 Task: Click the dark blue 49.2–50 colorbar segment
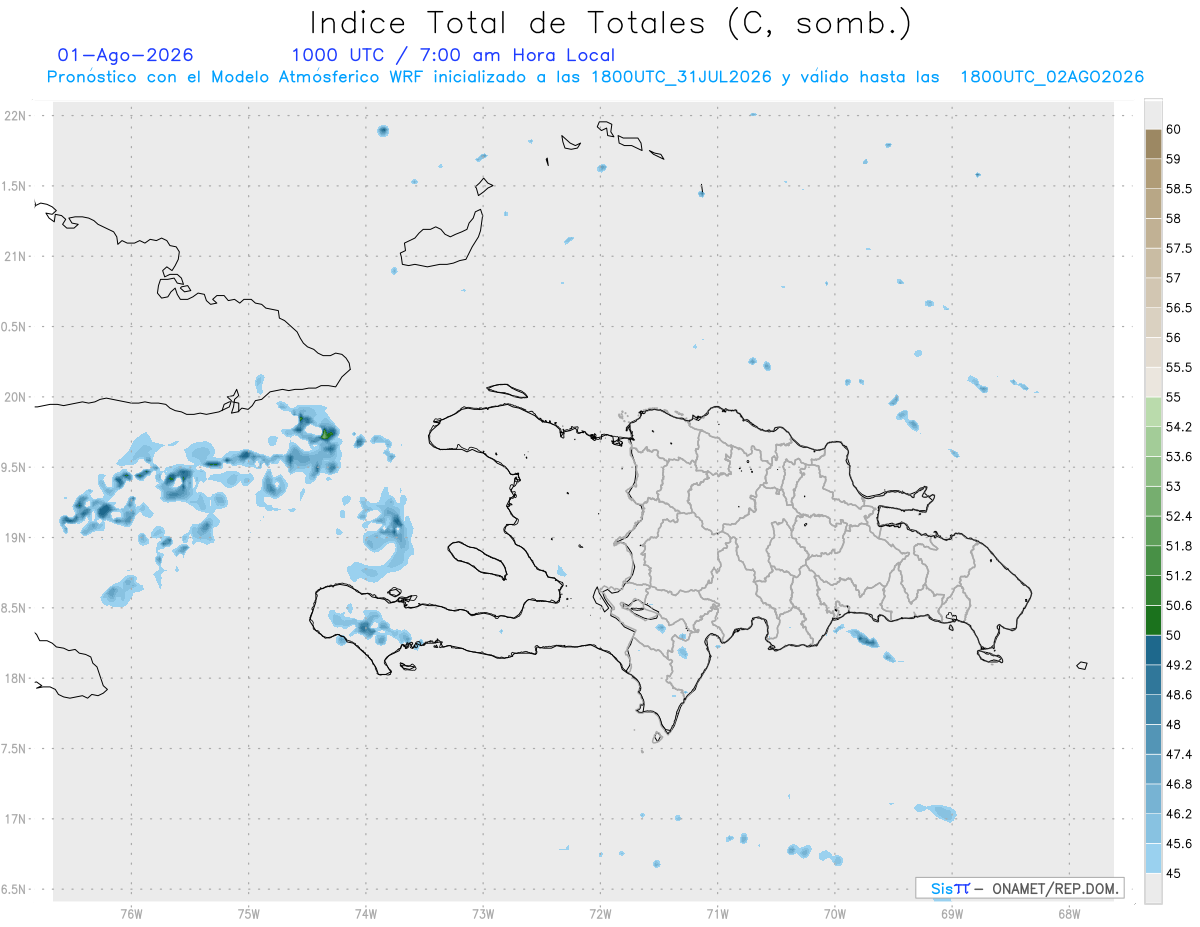[x=1153, y=650]
